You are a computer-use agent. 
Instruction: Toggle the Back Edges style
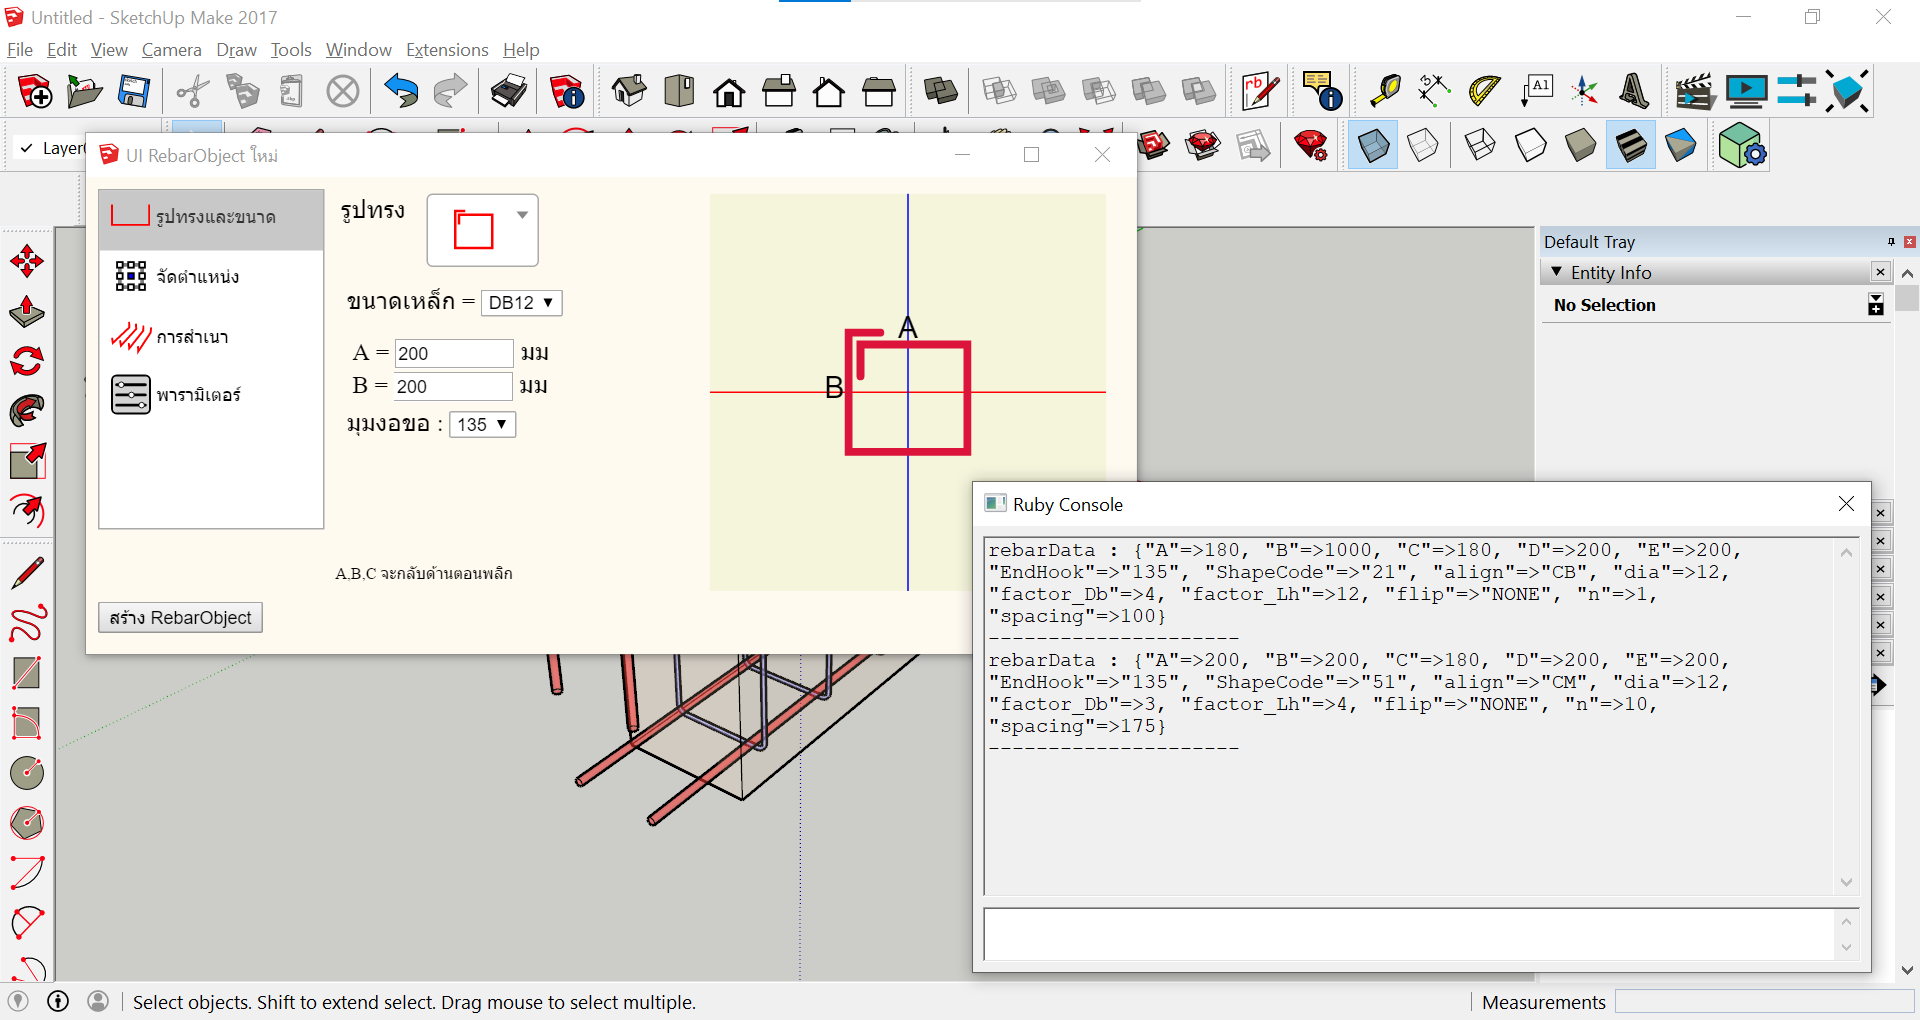pos(1423,146)
